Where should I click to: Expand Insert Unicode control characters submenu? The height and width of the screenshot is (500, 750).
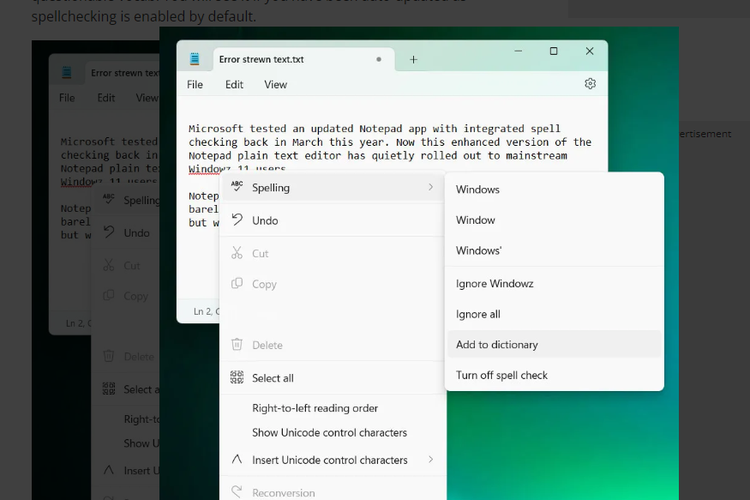(x=431, y=460)
